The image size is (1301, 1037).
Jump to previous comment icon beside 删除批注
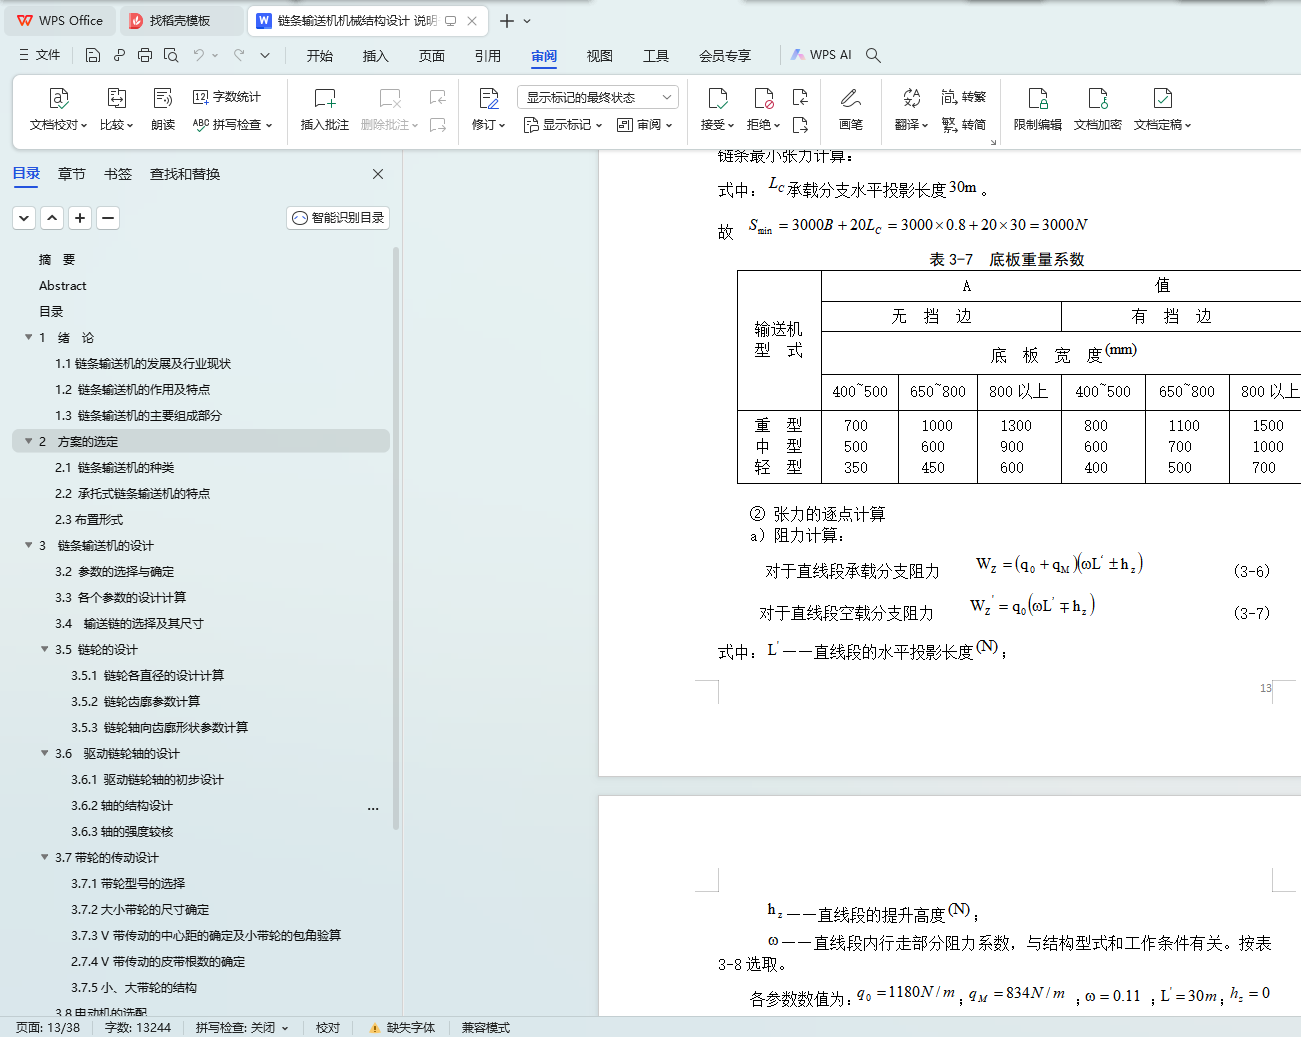pos(438,97)
